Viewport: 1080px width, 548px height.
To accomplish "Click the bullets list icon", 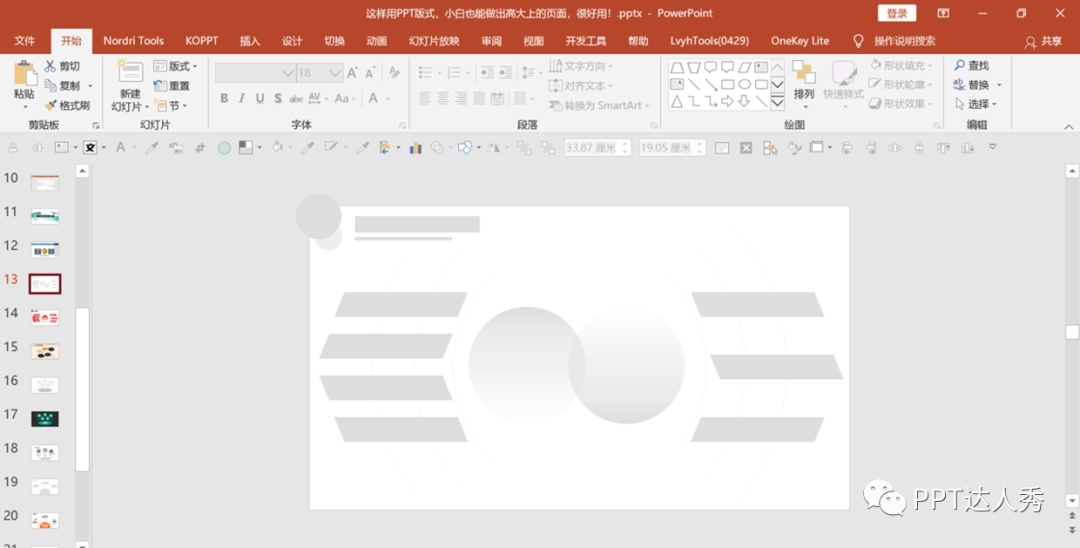I will click(426, 72).
